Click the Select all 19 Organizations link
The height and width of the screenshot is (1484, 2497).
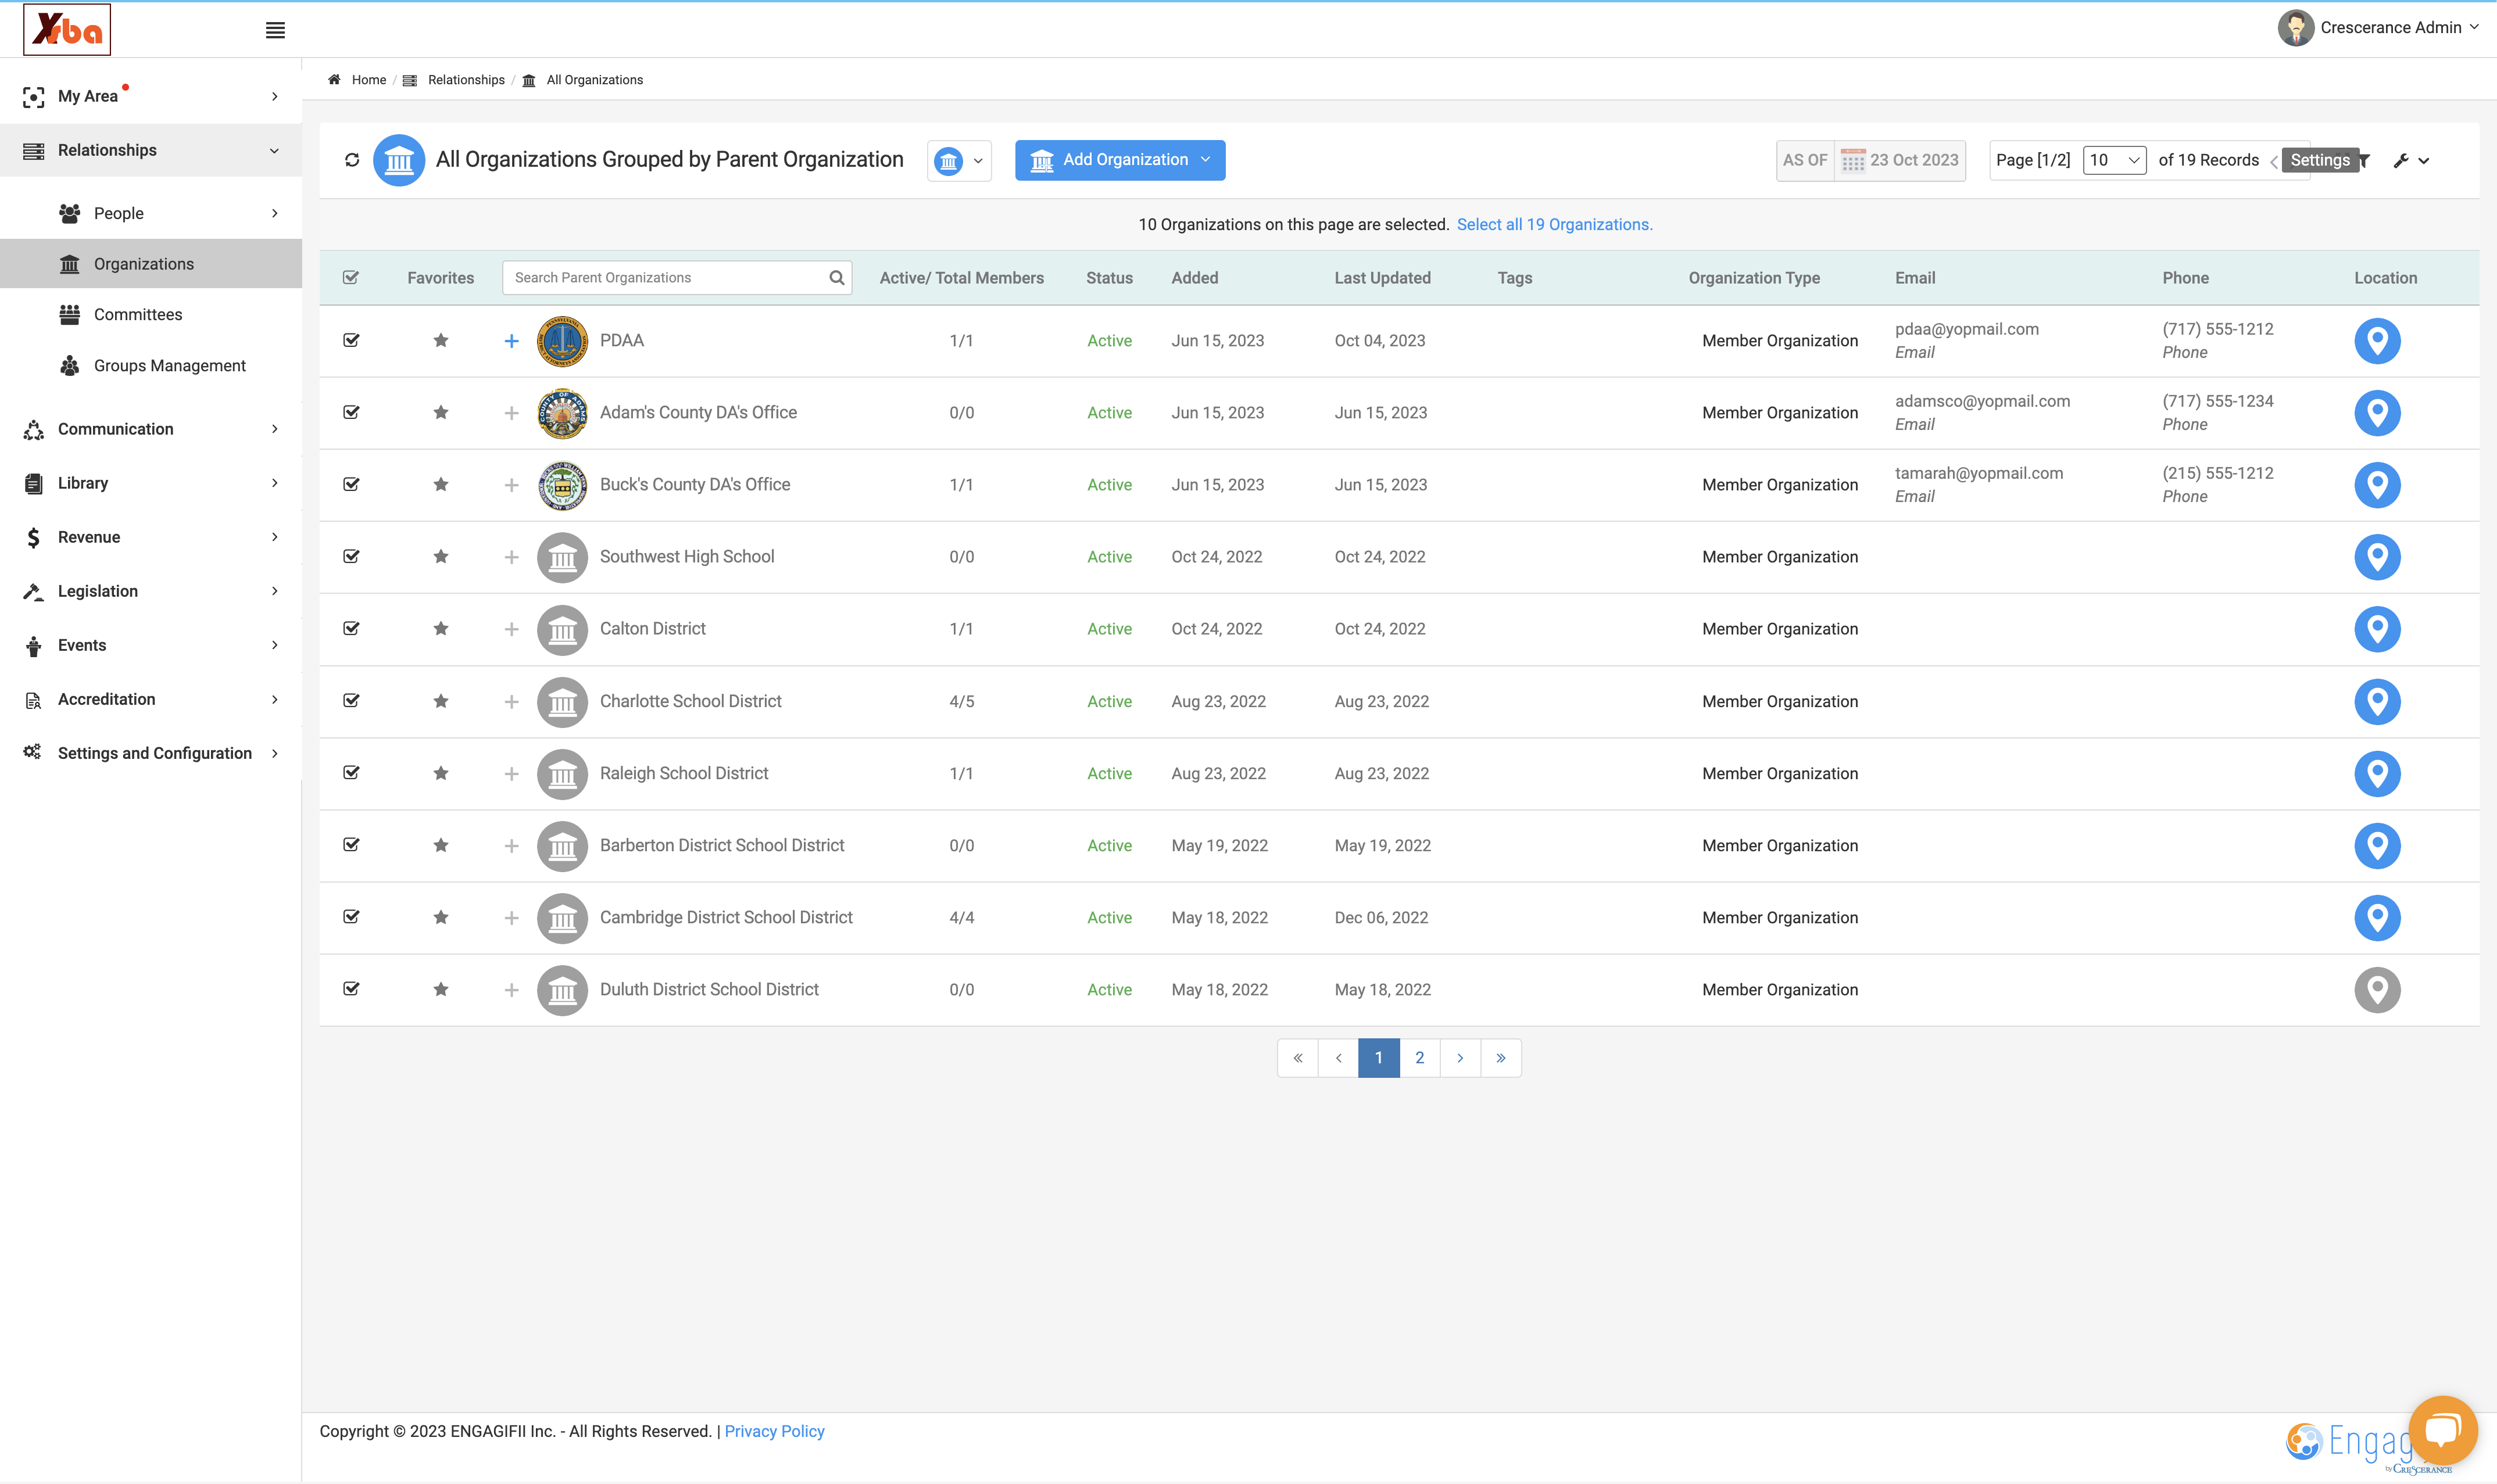pos(1554,225)
